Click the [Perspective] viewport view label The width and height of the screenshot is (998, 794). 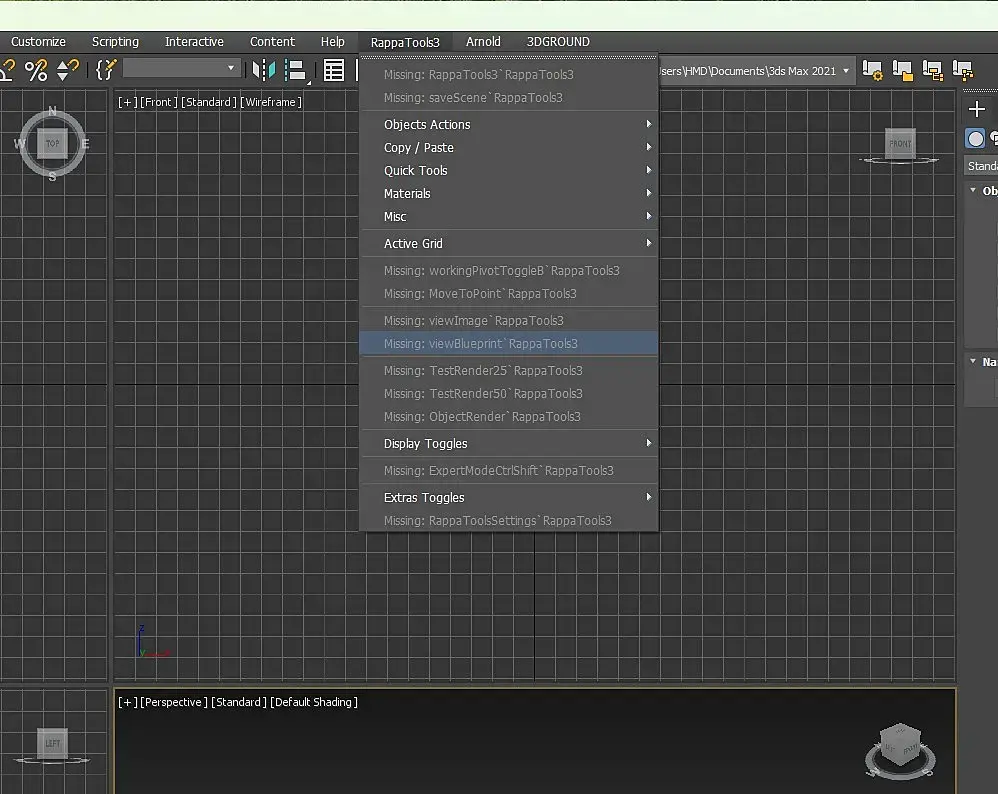174,702
